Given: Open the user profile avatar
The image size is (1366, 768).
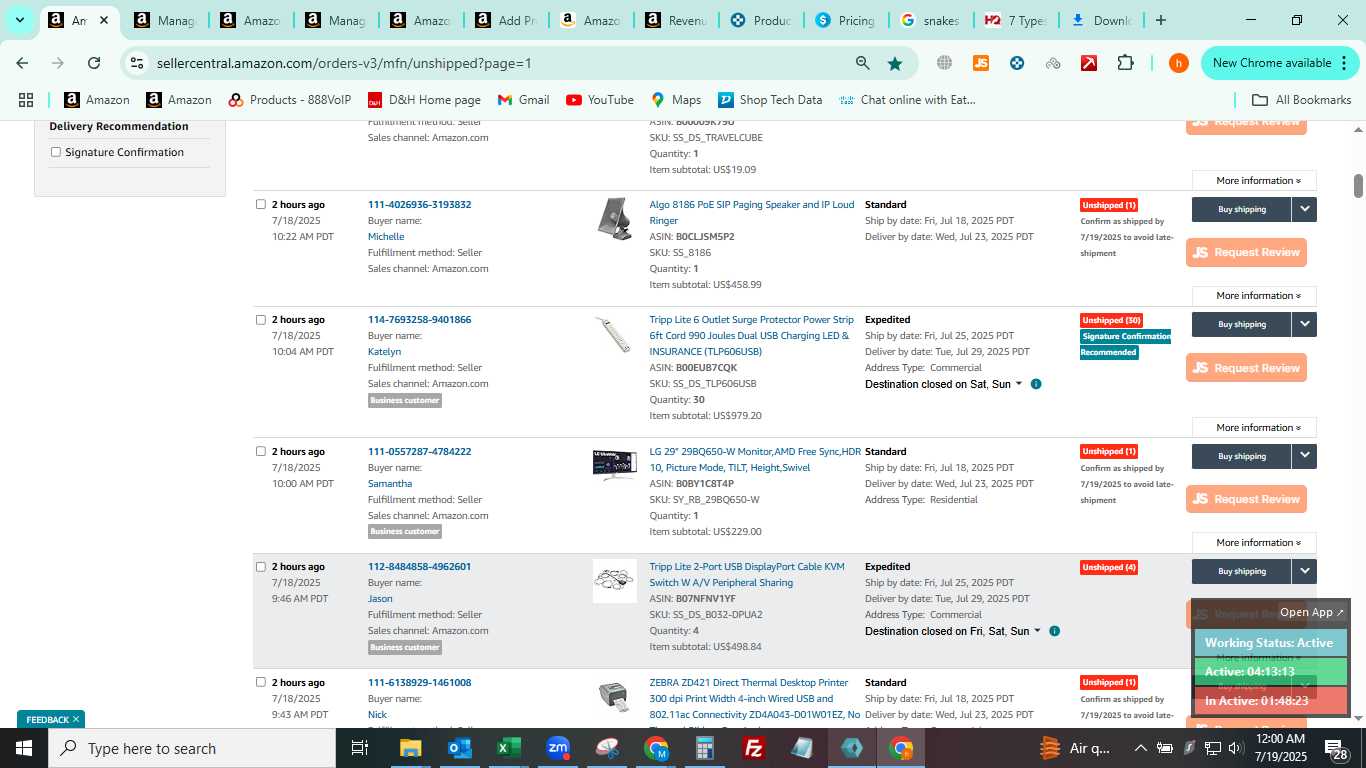Looking at the screenshot, I should click(x=1179, y=63).
